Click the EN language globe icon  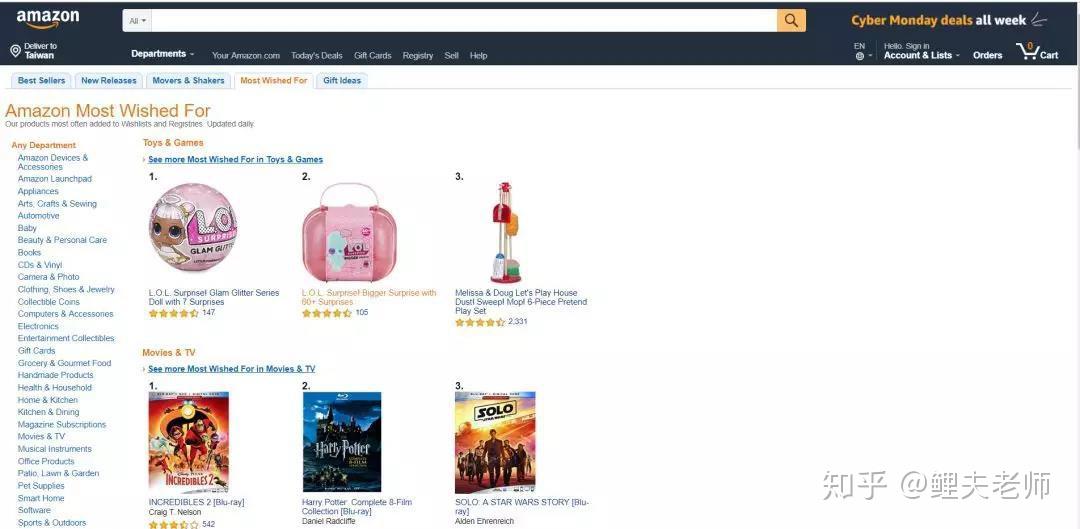(859, 56)
